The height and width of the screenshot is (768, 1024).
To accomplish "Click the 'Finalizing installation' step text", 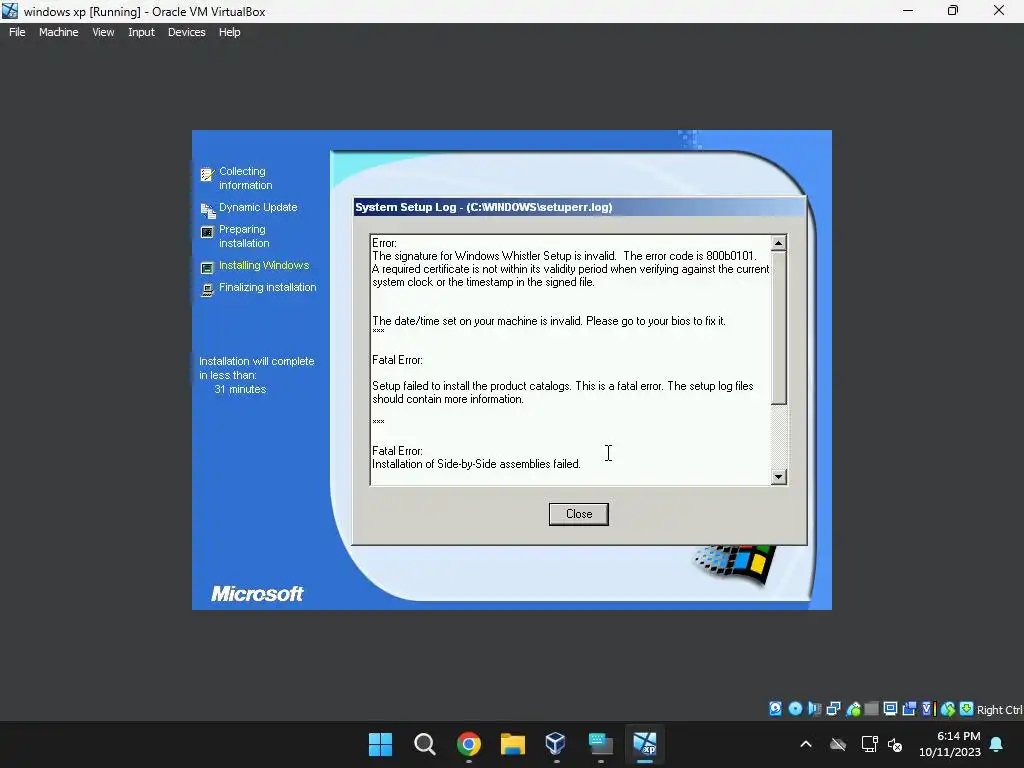I will [268, 287].
